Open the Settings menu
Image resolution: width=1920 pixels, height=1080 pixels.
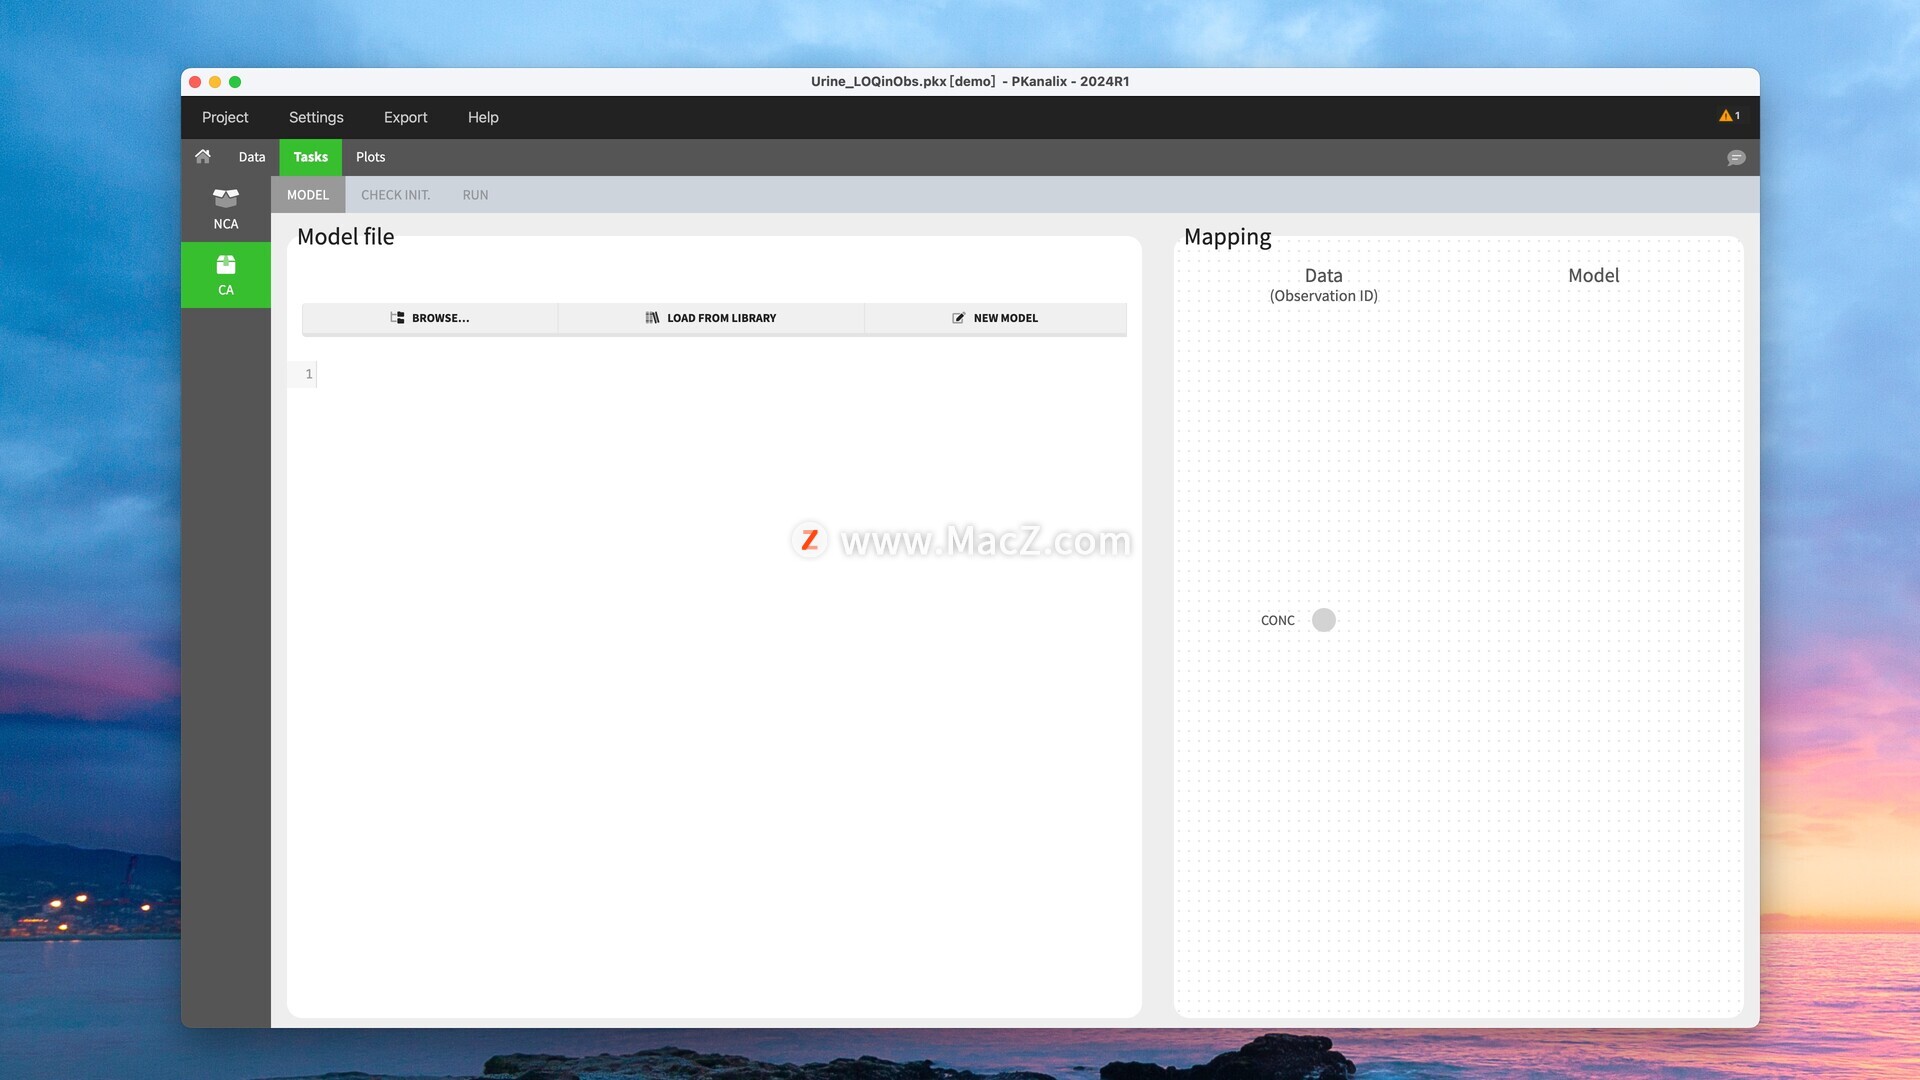coord(316,117)
